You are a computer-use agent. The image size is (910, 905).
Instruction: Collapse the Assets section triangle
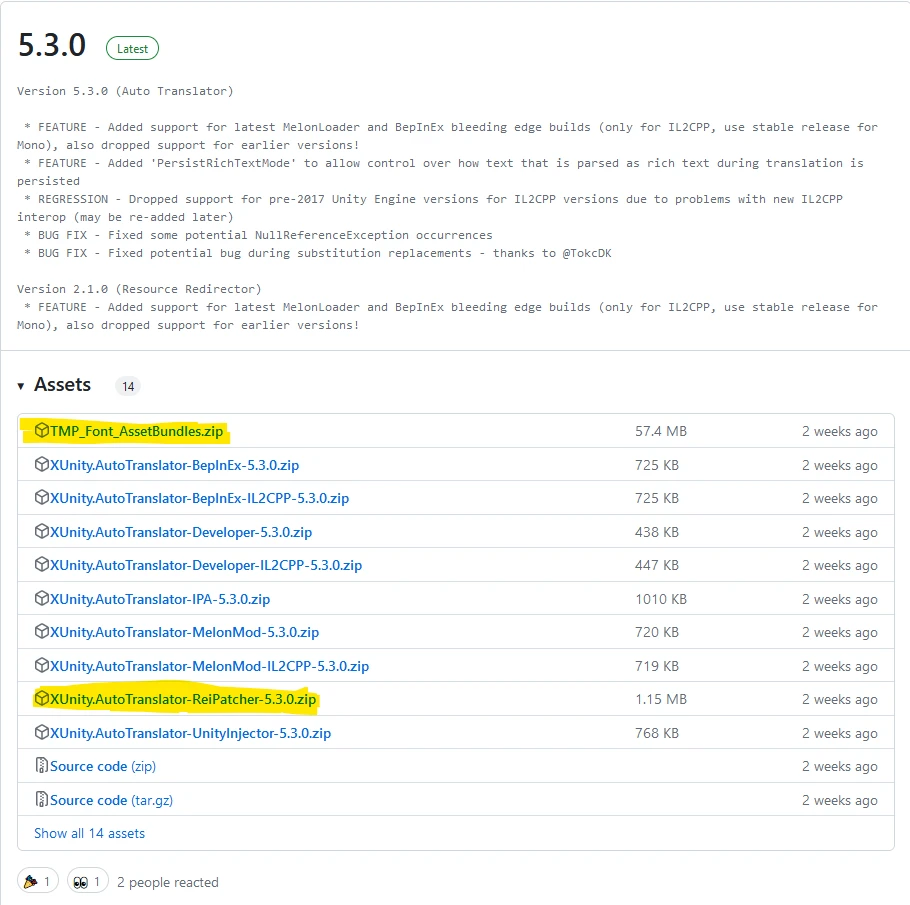[21, 386]
